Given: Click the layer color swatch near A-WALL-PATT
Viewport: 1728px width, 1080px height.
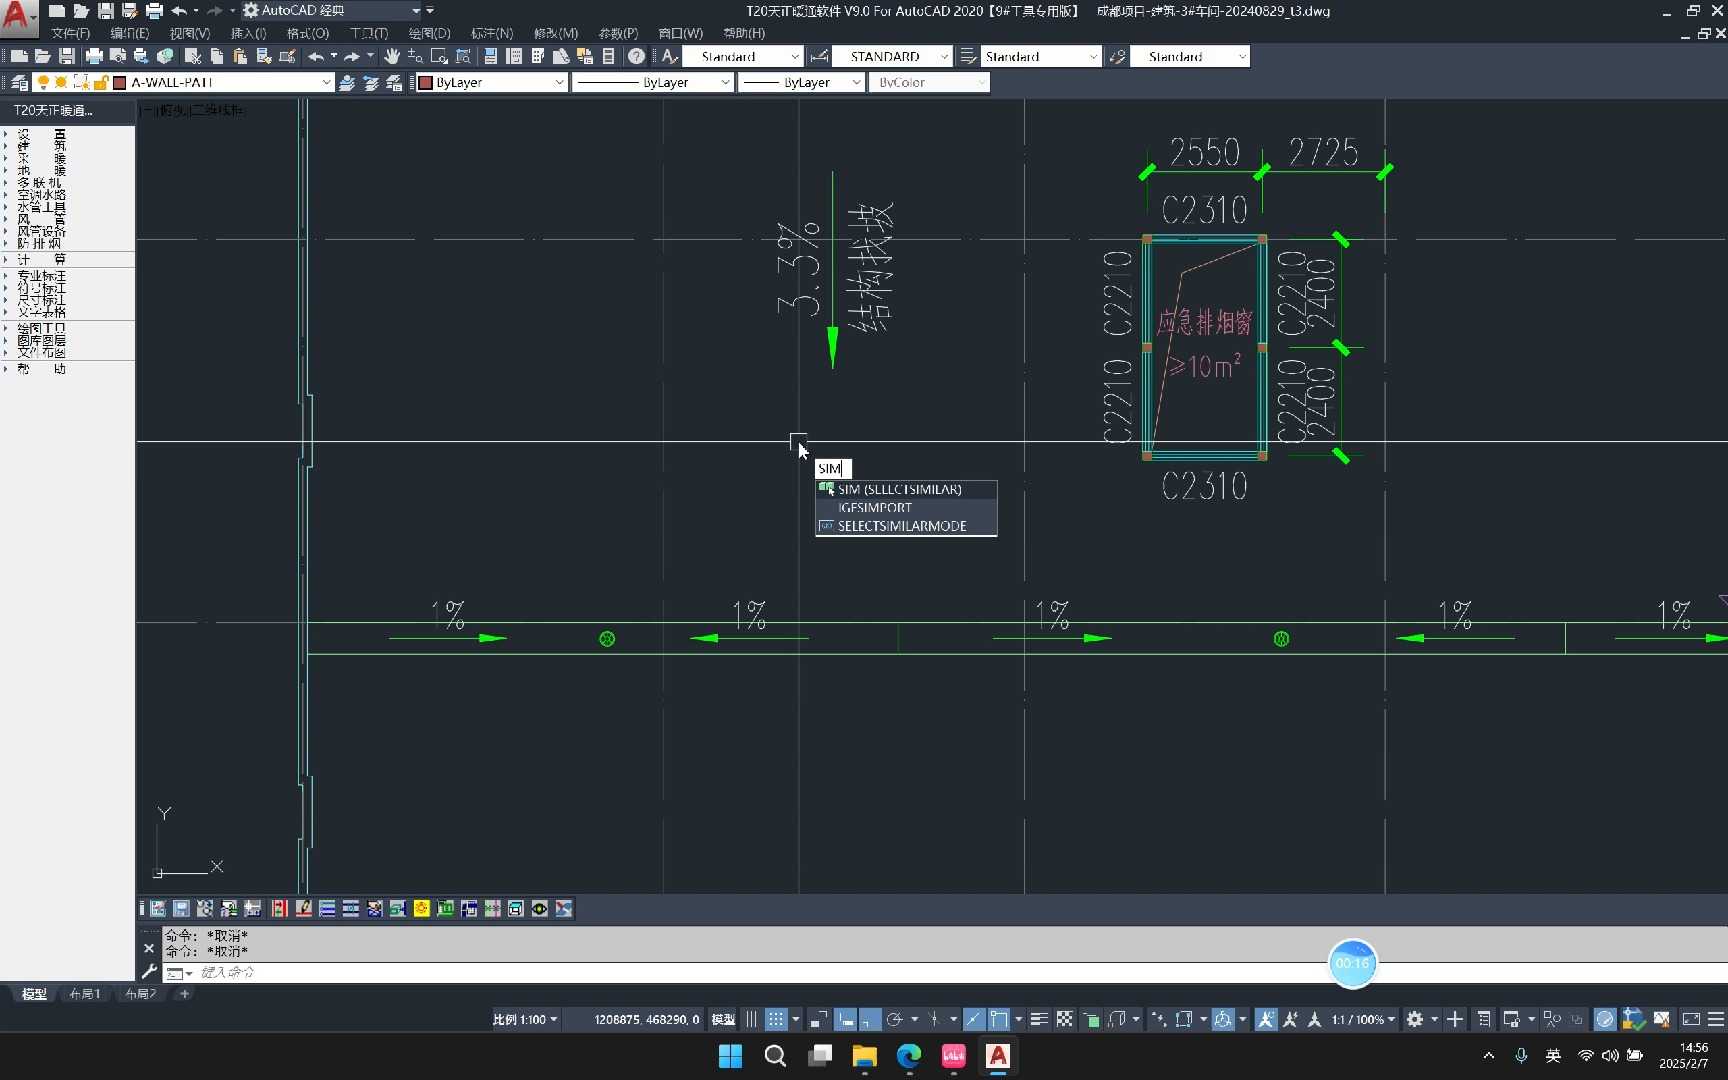Looking at the screenshot, I should tap(119, 84).
